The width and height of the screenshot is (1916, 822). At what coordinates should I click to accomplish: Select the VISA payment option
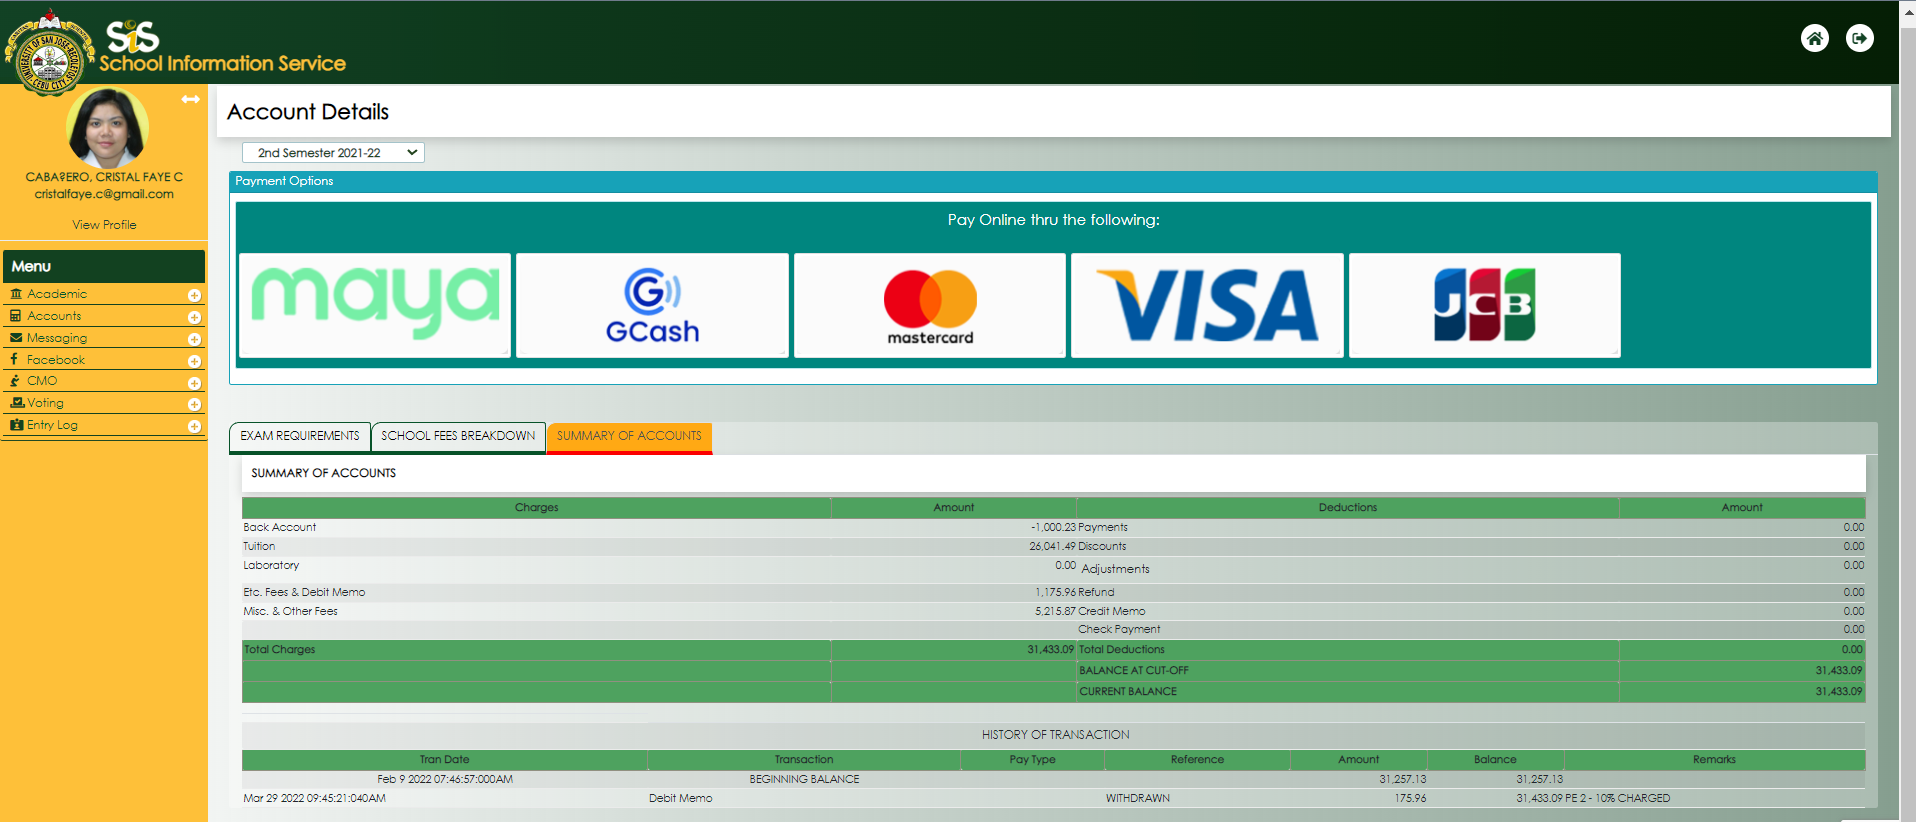1207,304
